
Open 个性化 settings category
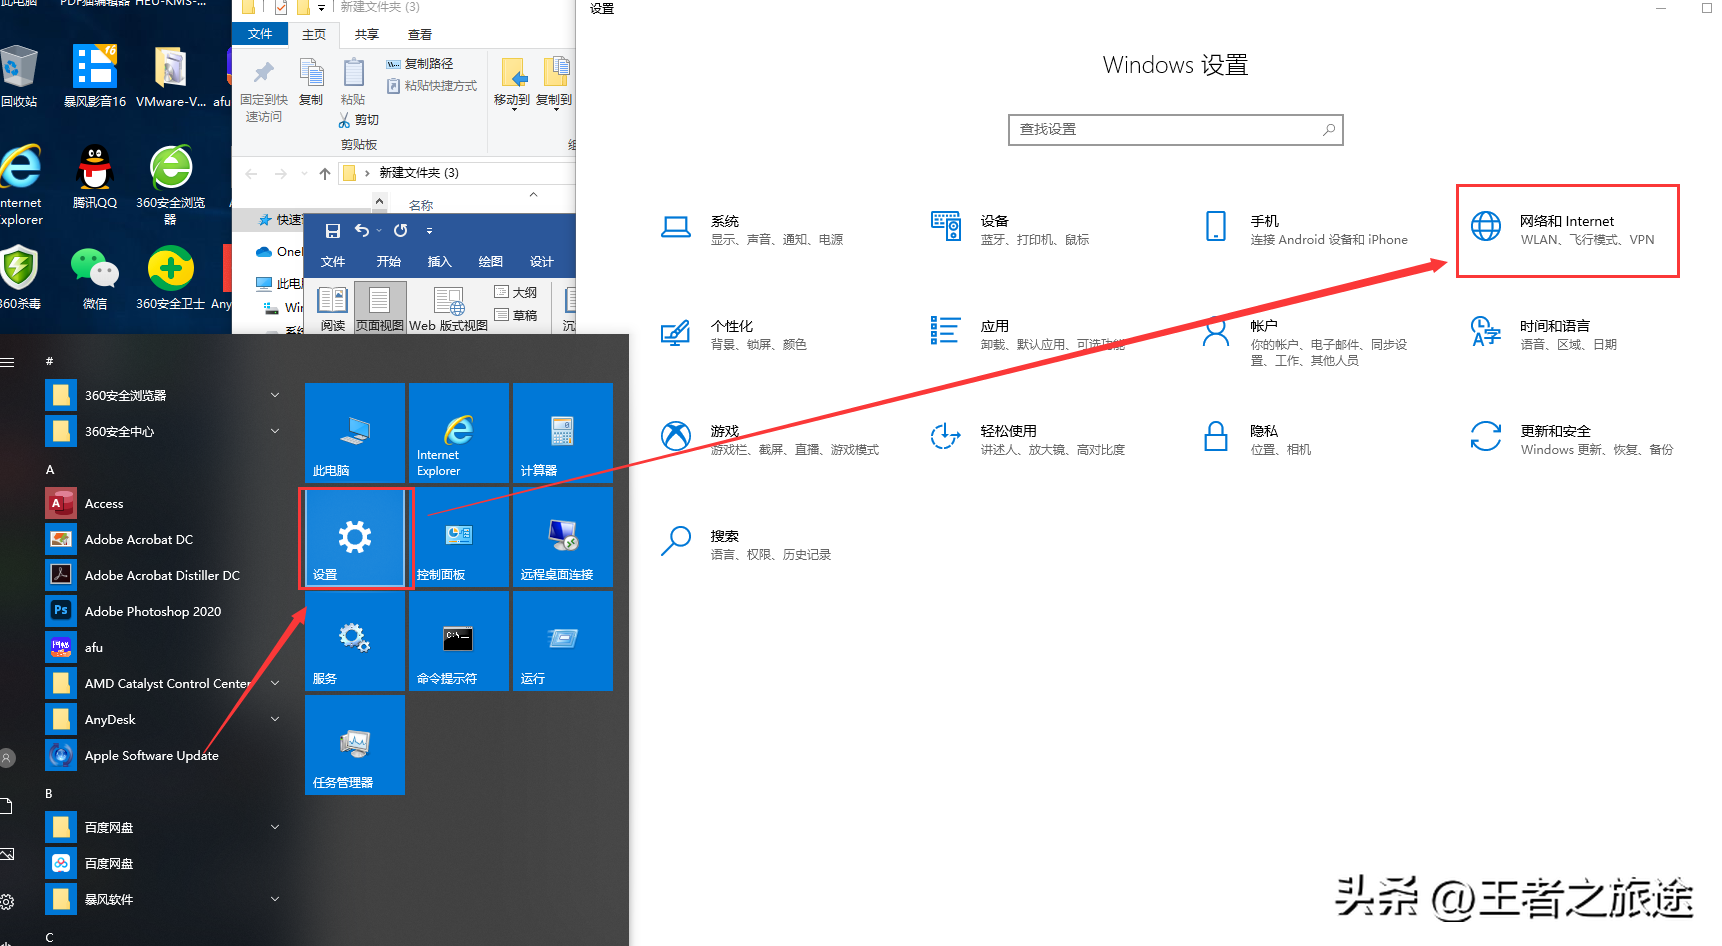(x=733, y=335)
